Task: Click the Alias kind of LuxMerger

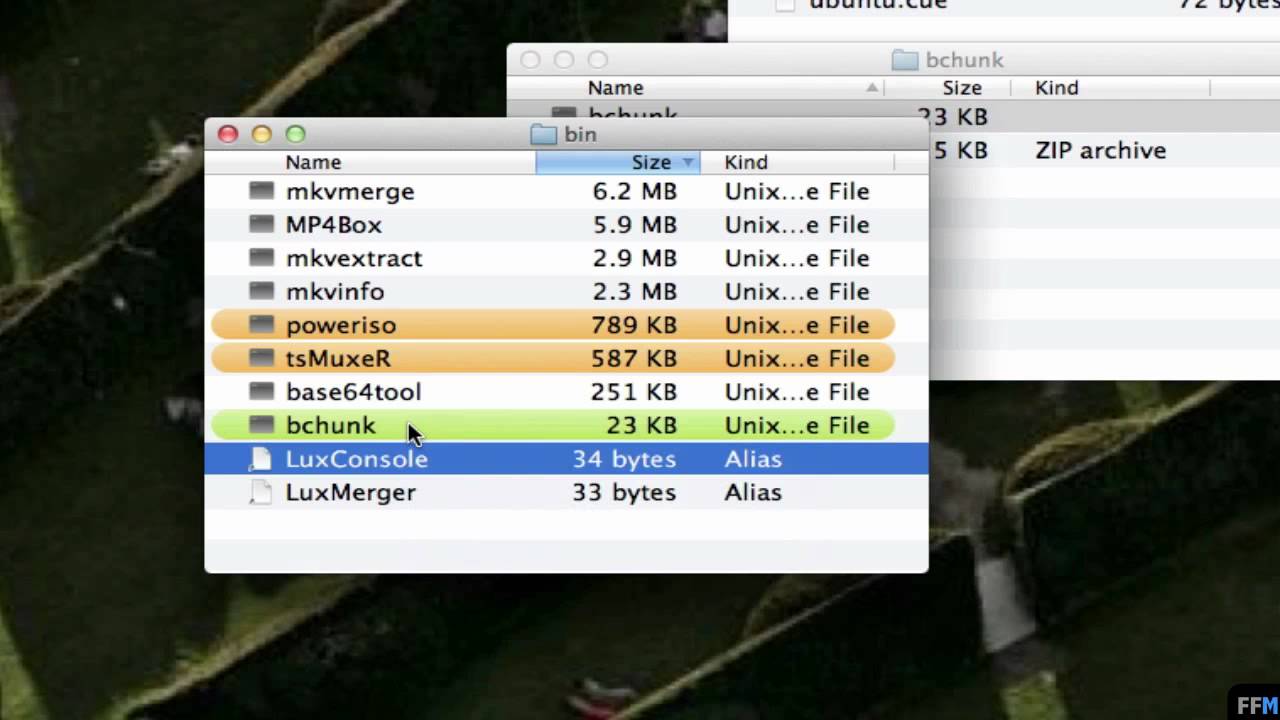Action: pos(753,492)
